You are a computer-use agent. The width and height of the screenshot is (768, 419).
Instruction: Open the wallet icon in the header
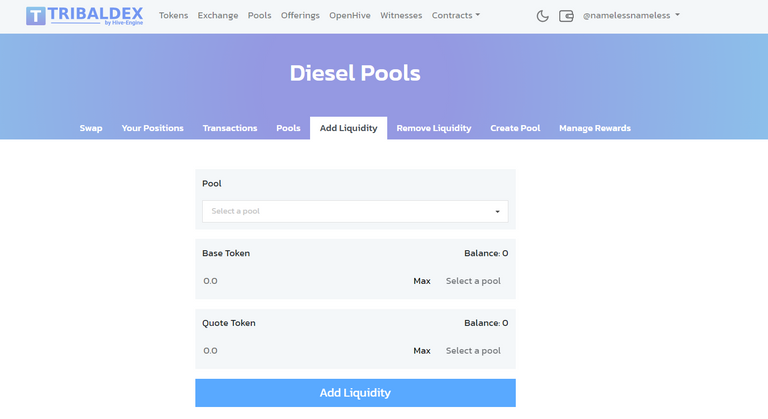(566, 16)
